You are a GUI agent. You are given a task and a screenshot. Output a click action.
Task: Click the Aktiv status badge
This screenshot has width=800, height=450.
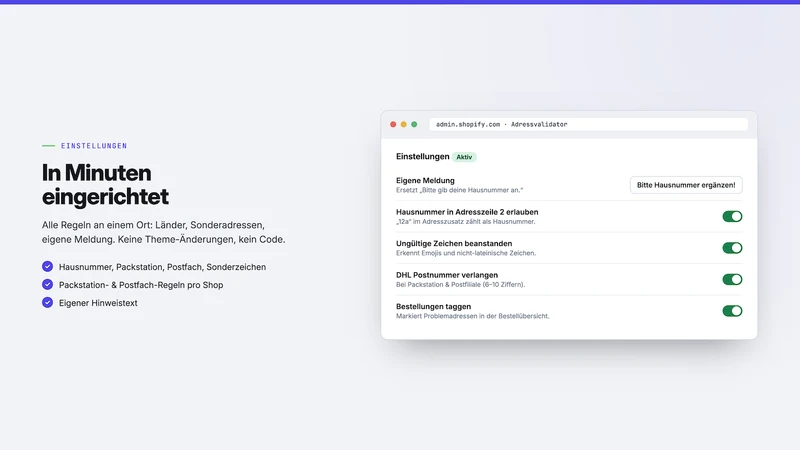pos(464,157)
